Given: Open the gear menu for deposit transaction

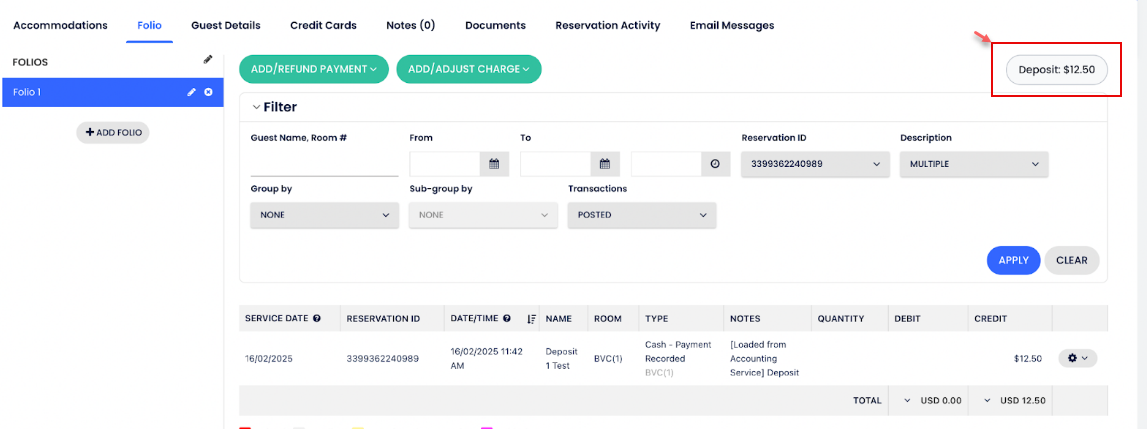Looking at the screenshot, I should 1077,358.
